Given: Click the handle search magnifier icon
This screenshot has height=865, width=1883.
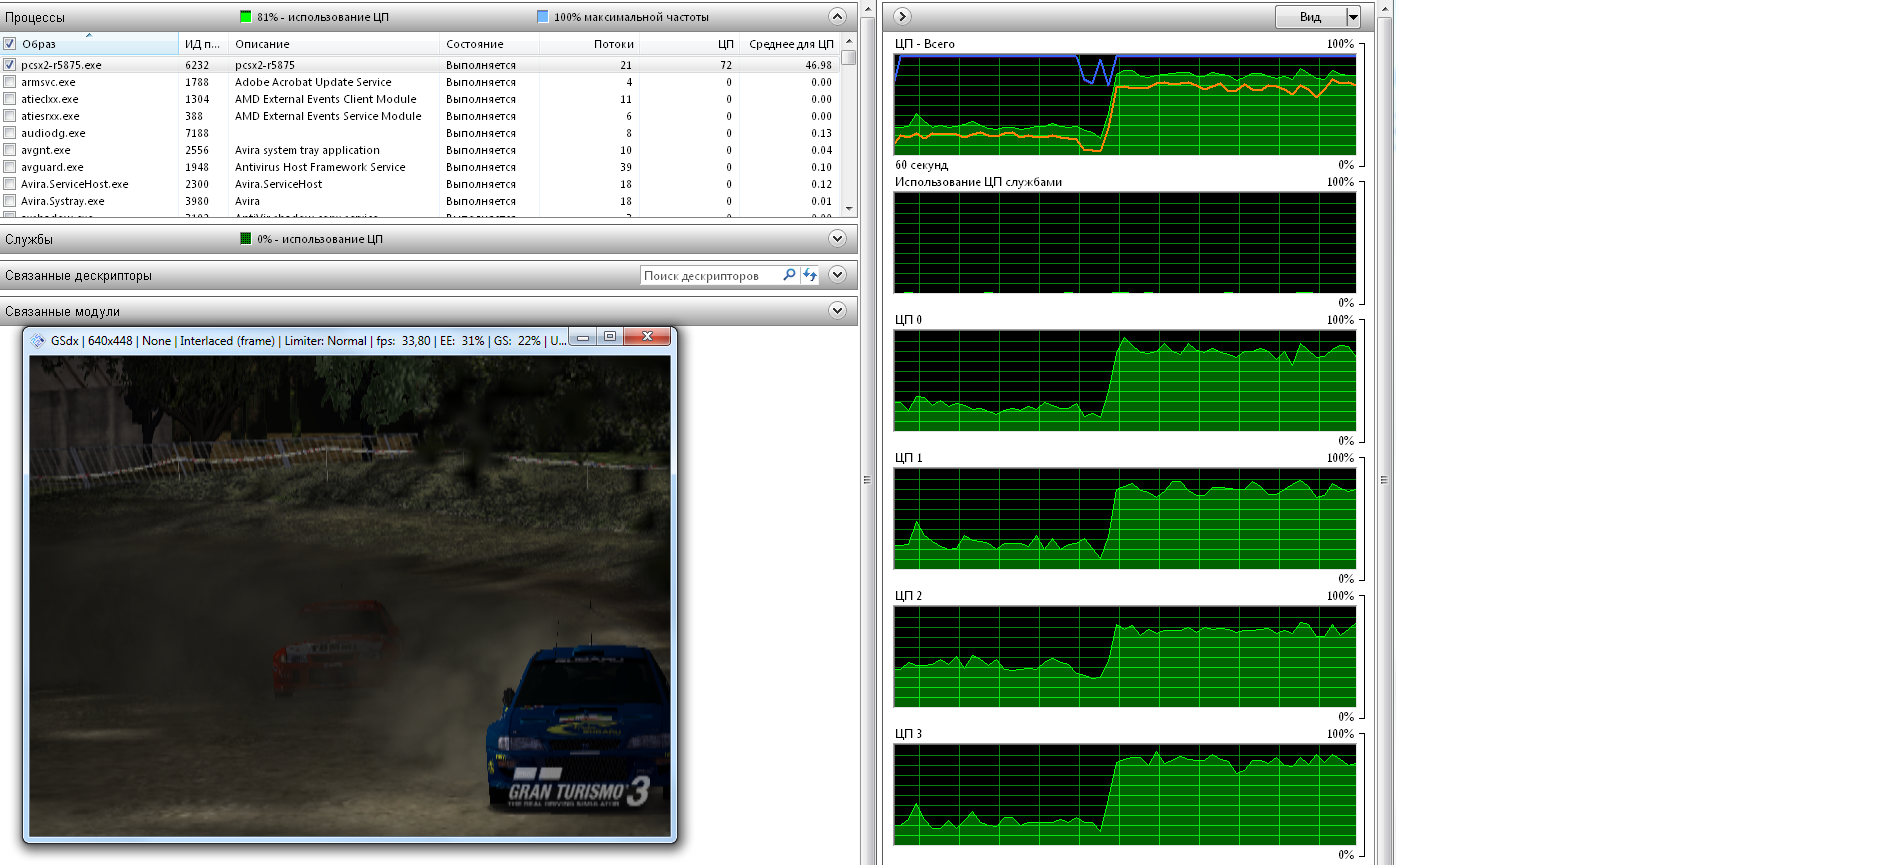Looking at the screenshot, I should coord(789,275).
